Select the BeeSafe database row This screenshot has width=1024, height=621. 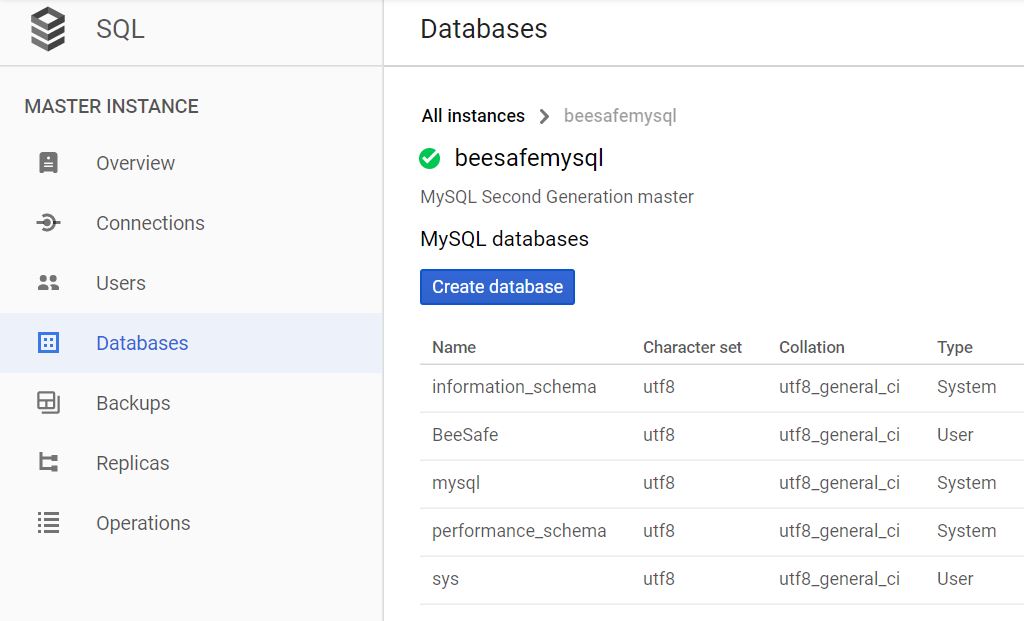[465, 435]
